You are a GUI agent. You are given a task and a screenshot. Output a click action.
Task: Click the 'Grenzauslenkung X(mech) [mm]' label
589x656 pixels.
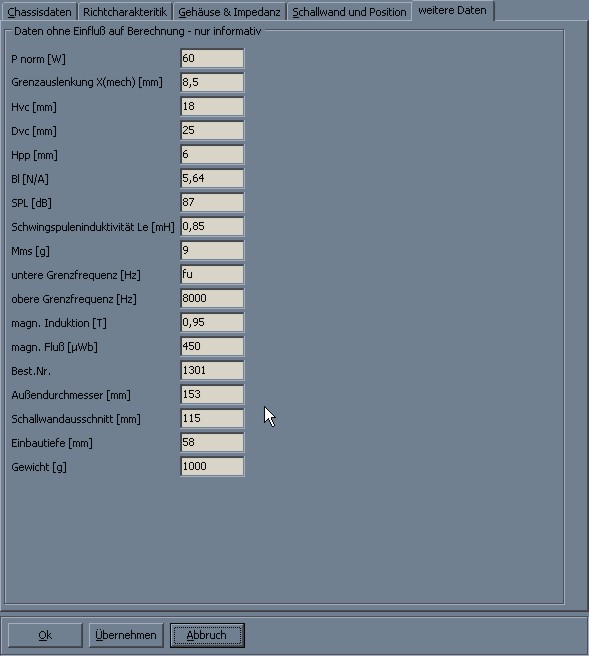(x=87, y=82)
